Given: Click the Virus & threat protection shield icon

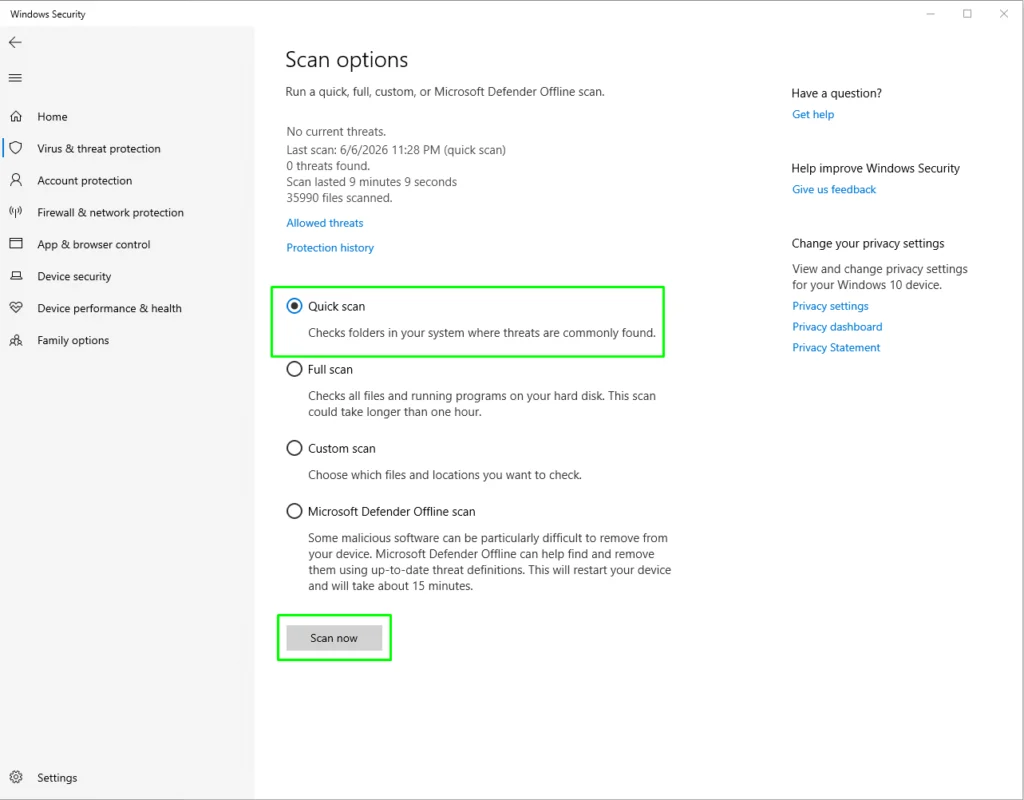Looking at the screenshot, I should [16, 148].
